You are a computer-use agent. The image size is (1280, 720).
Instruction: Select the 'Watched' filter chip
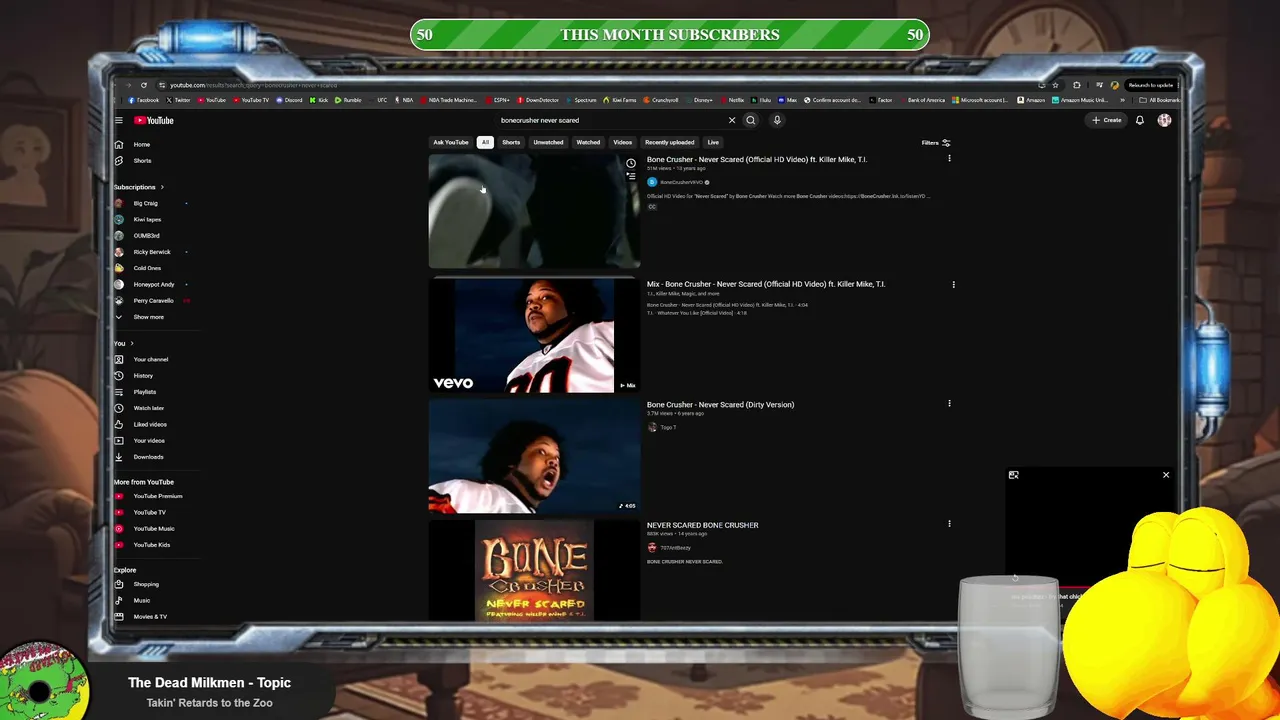pyautogui.click(x=588, y=142)
